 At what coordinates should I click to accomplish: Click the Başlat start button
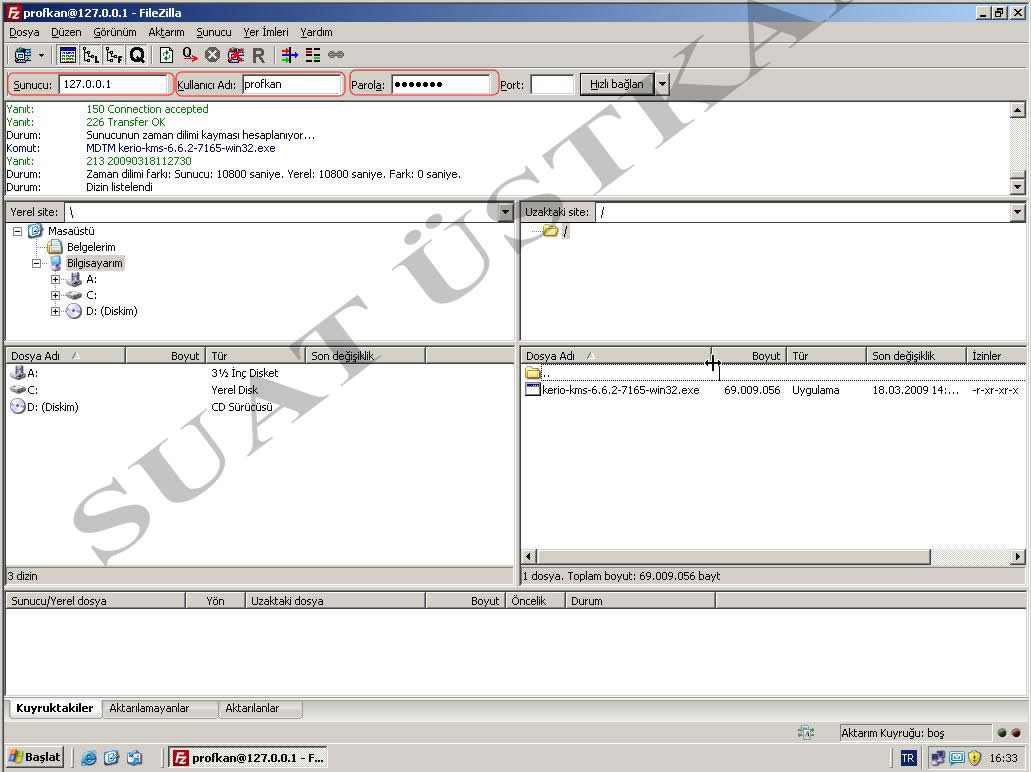[x=35, y=758]
